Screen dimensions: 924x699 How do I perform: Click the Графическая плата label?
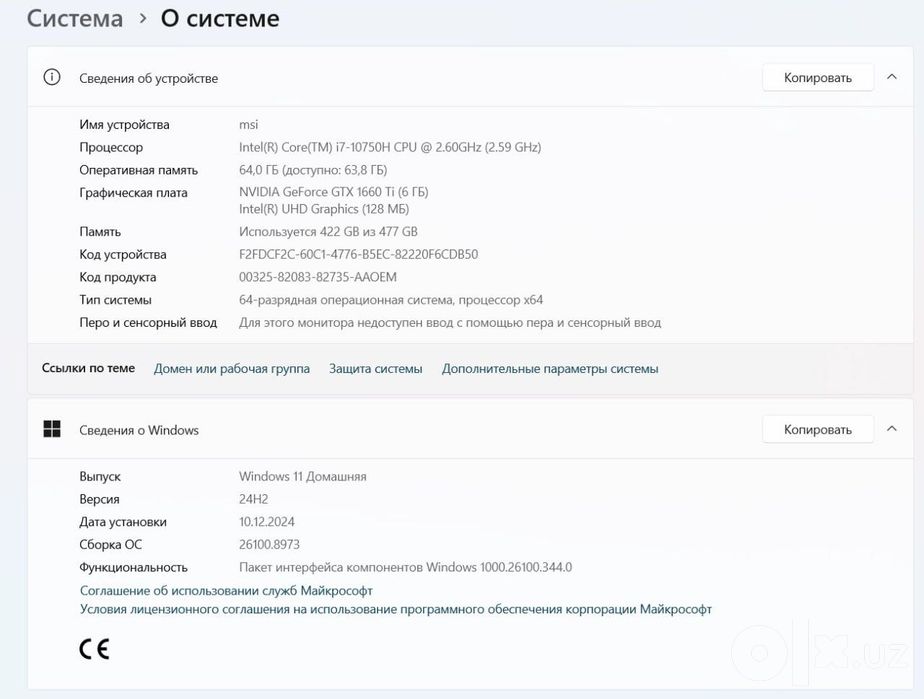133,193
